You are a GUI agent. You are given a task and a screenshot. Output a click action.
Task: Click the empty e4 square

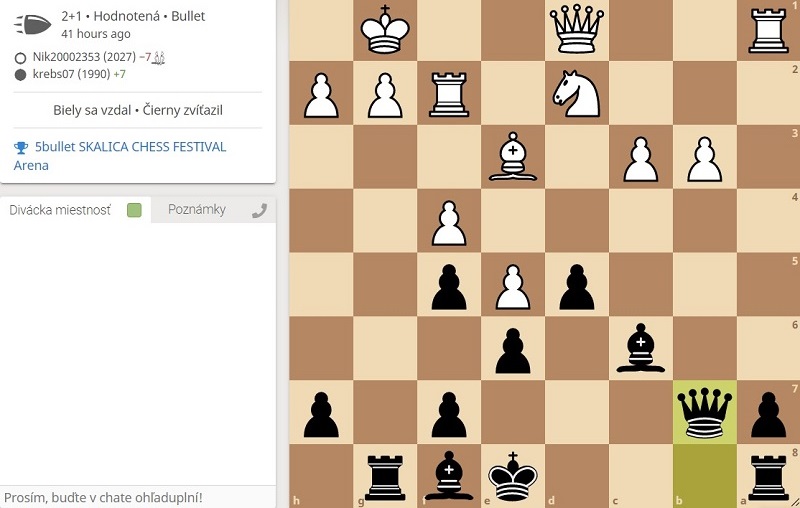(x=513, y=221)
